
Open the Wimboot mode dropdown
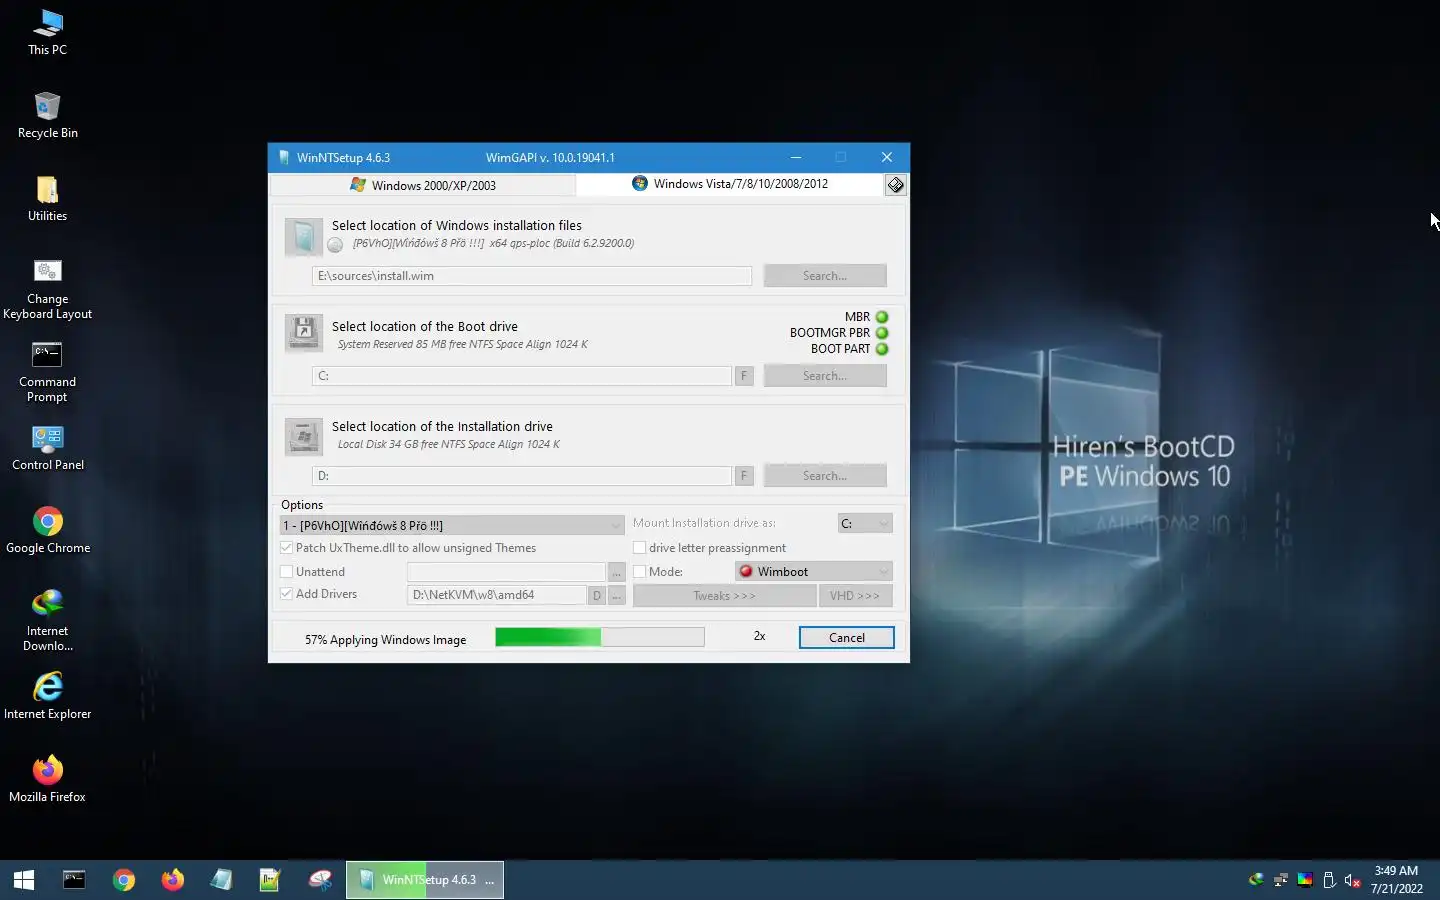pos(813,572)
